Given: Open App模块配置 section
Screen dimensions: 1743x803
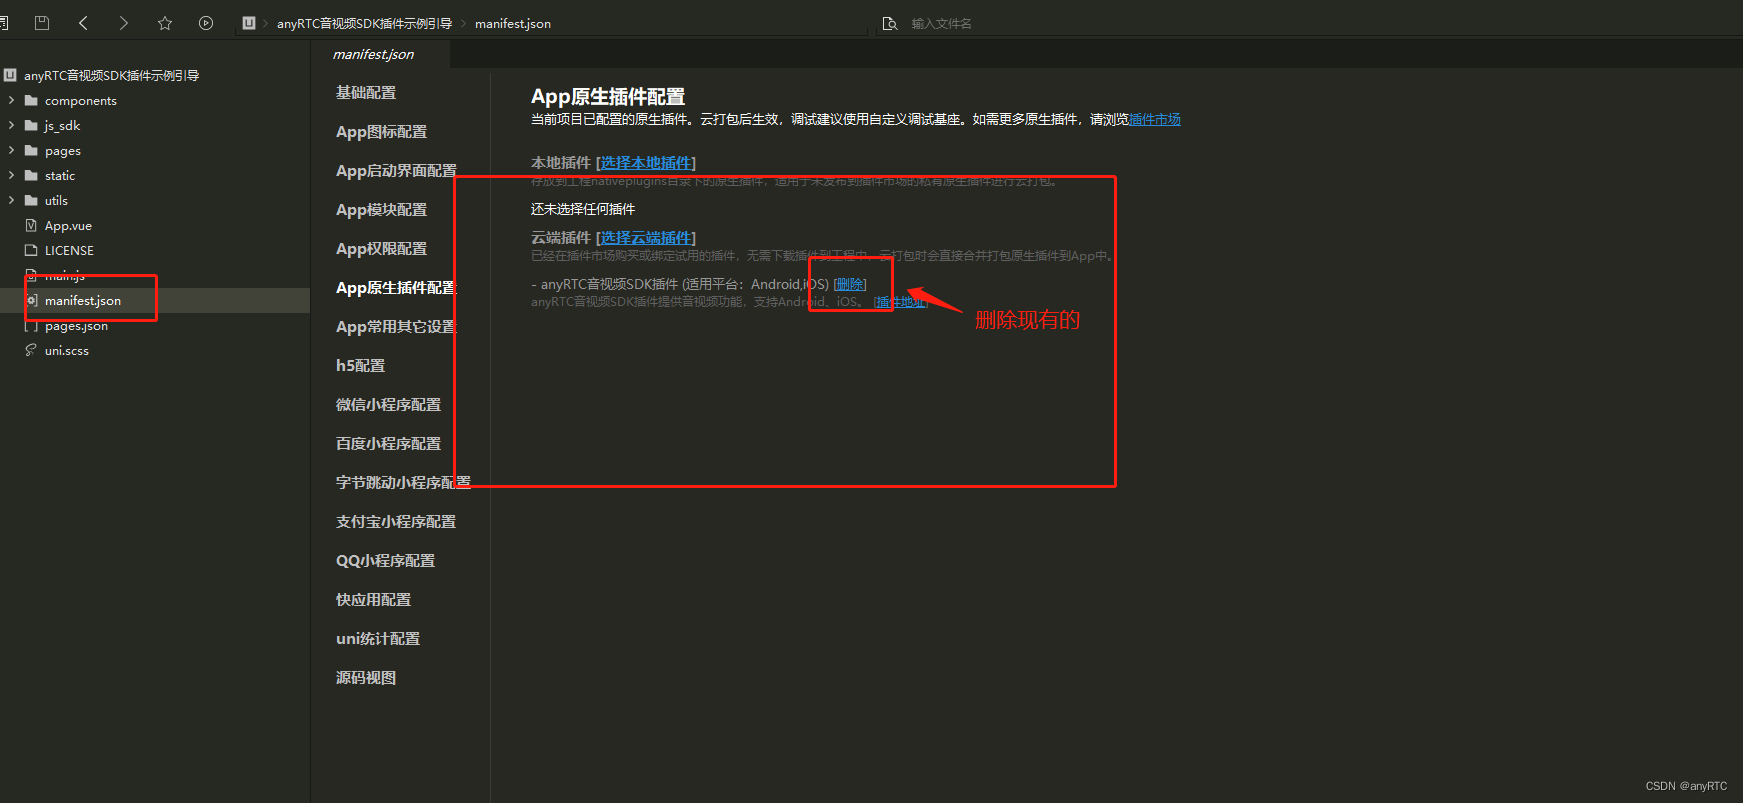Looking at the screenshot, I should (381, 209).
